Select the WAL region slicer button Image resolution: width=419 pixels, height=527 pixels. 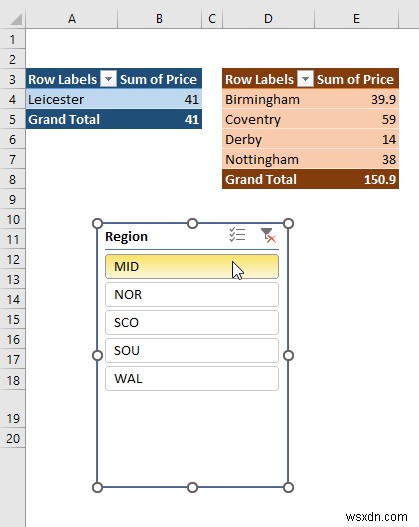(192, 379)
